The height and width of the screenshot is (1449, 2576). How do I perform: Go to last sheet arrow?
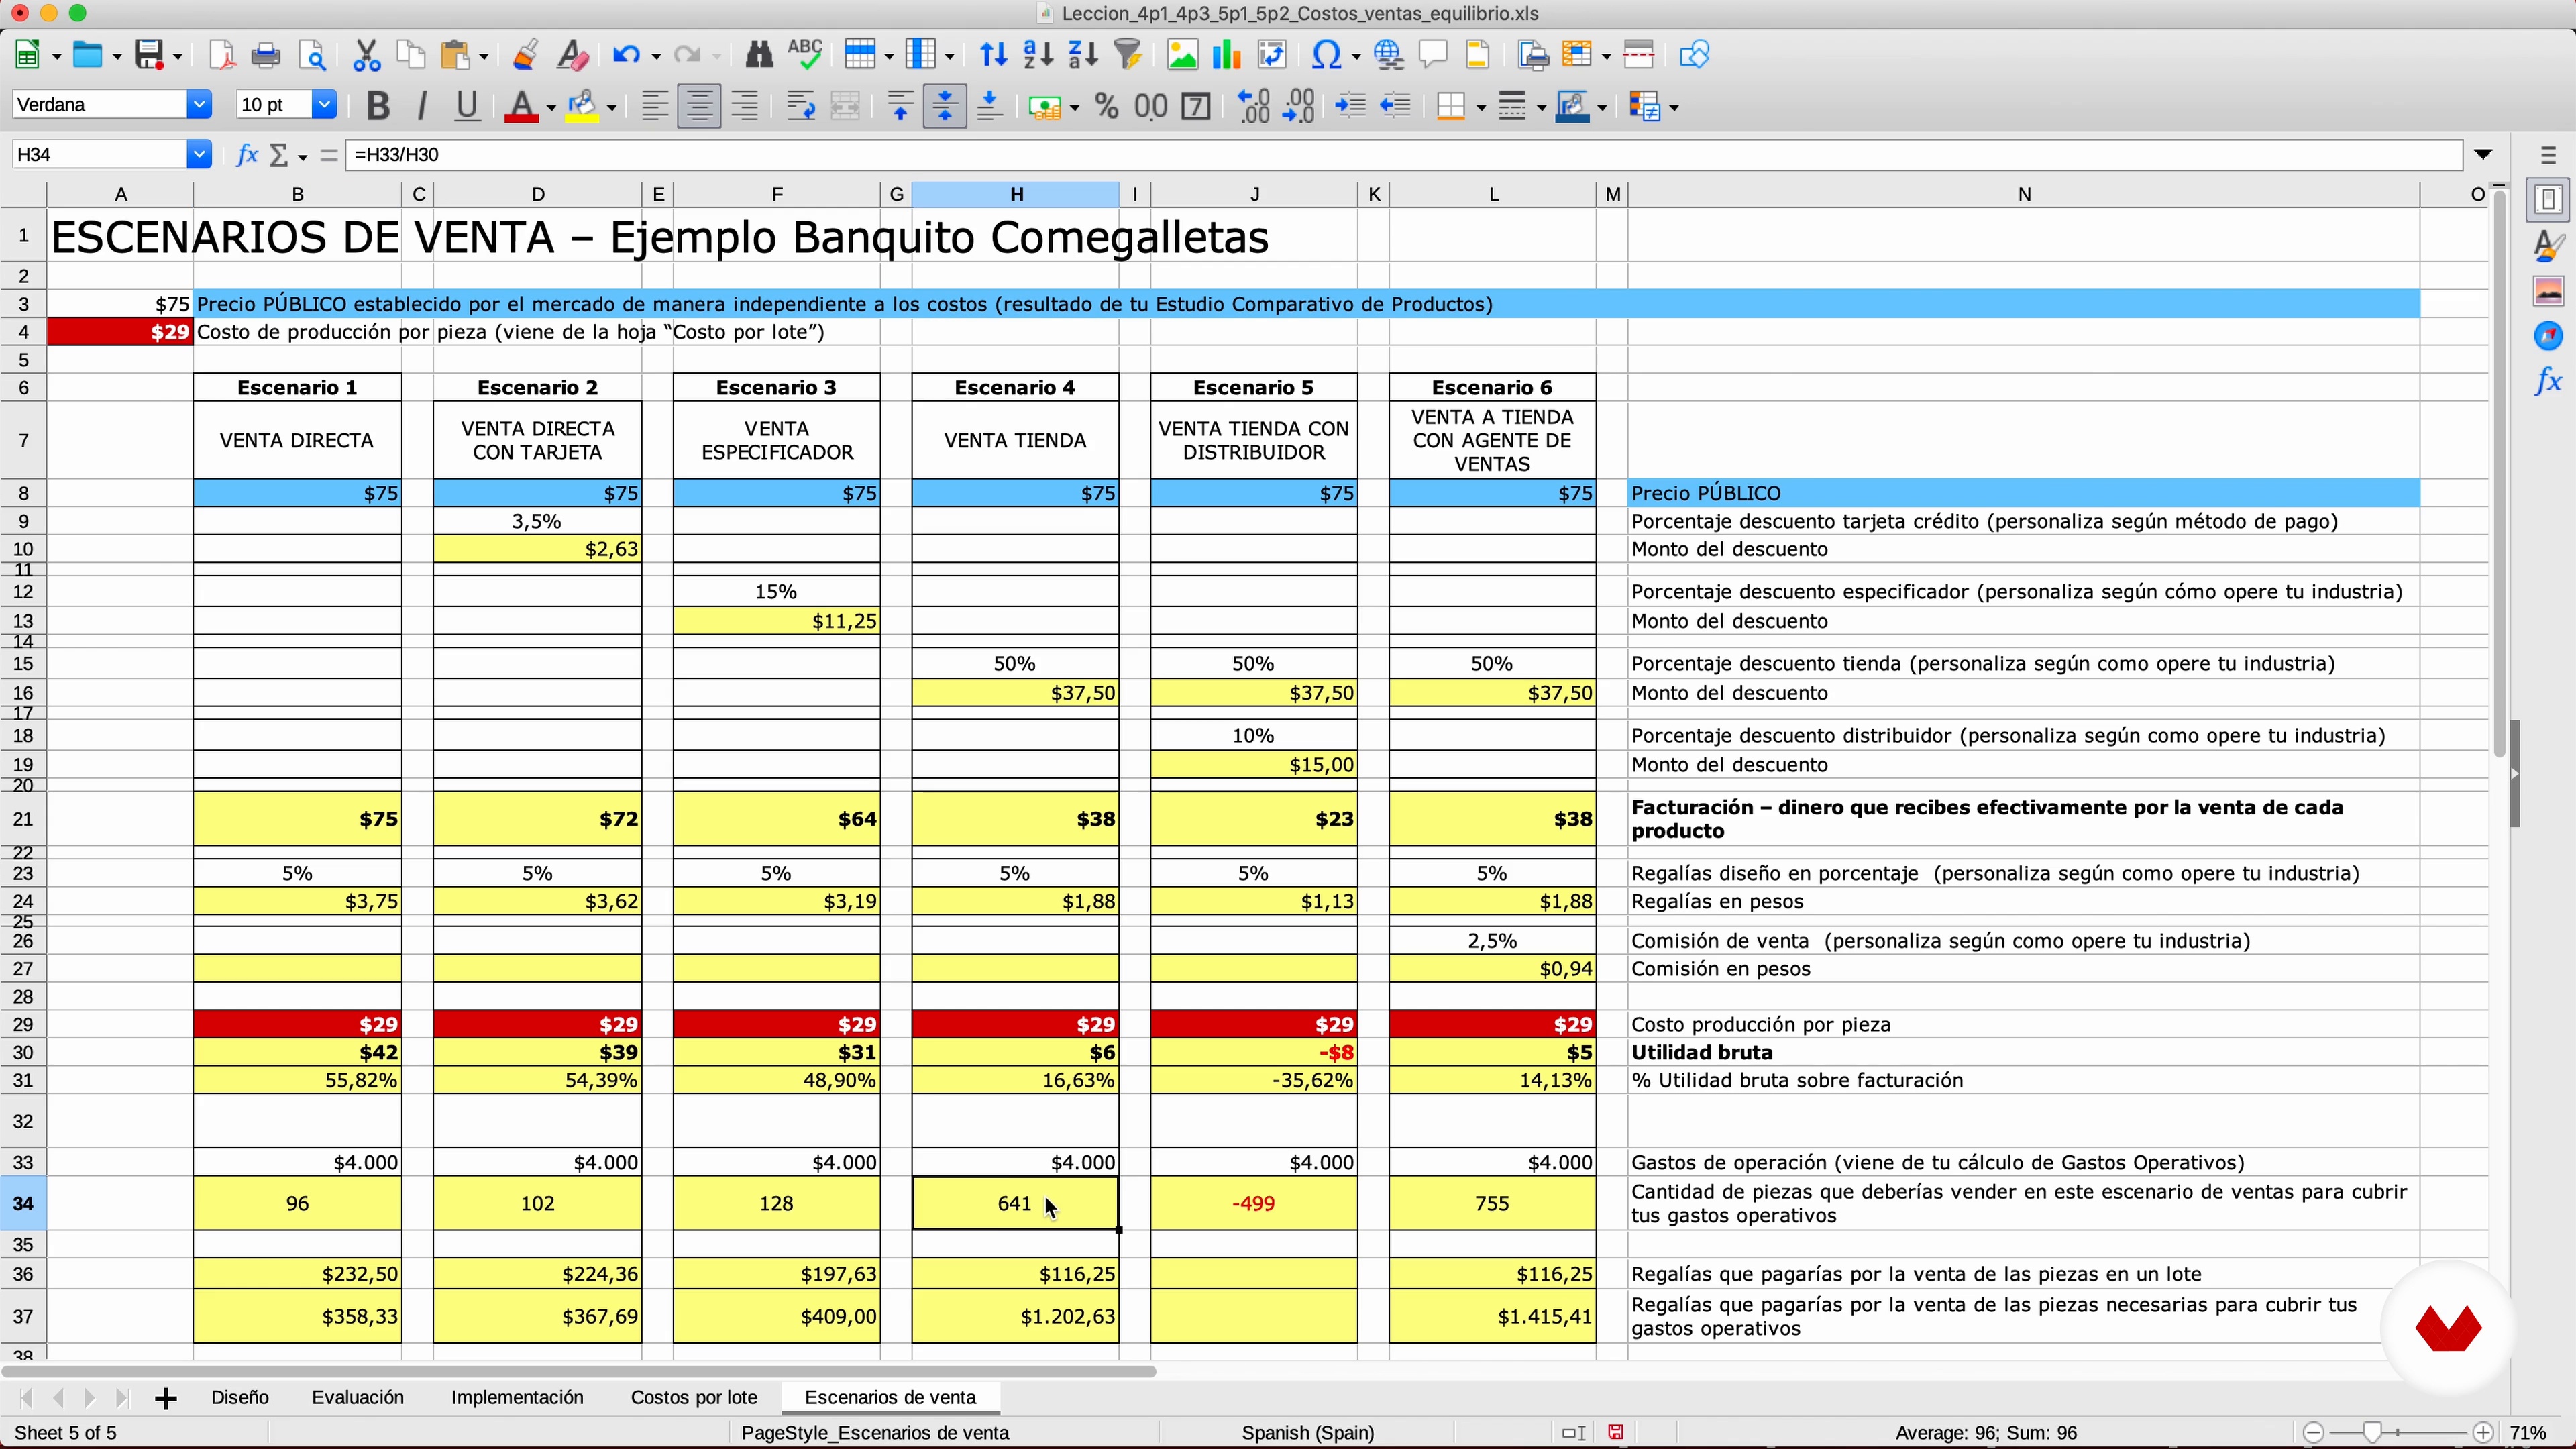122,1398
